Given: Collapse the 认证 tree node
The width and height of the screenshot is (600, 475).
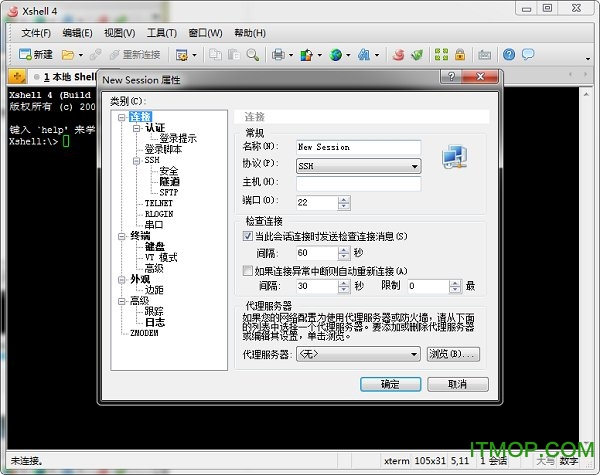Looking at the screenshot, I should click(x=137, y=128).
